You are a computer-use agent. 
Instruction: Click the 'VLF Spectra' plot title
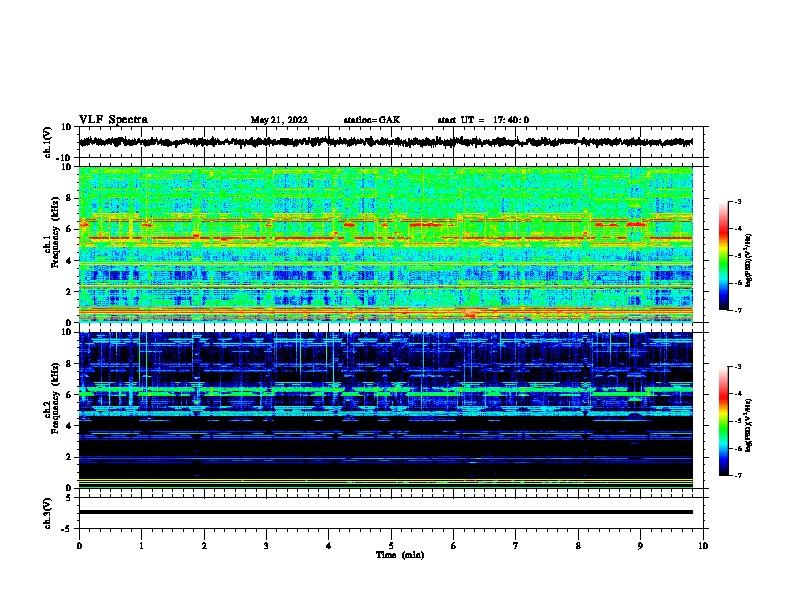click(113, 120)
